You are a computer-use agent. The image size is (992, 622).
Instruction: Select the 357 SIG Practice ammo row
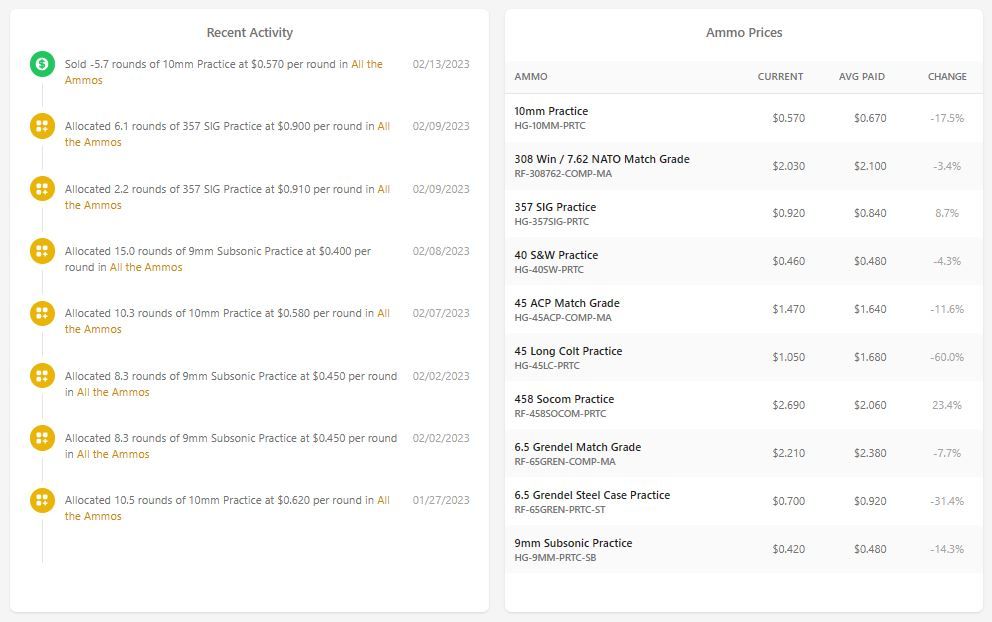click(x=744, y=213)
